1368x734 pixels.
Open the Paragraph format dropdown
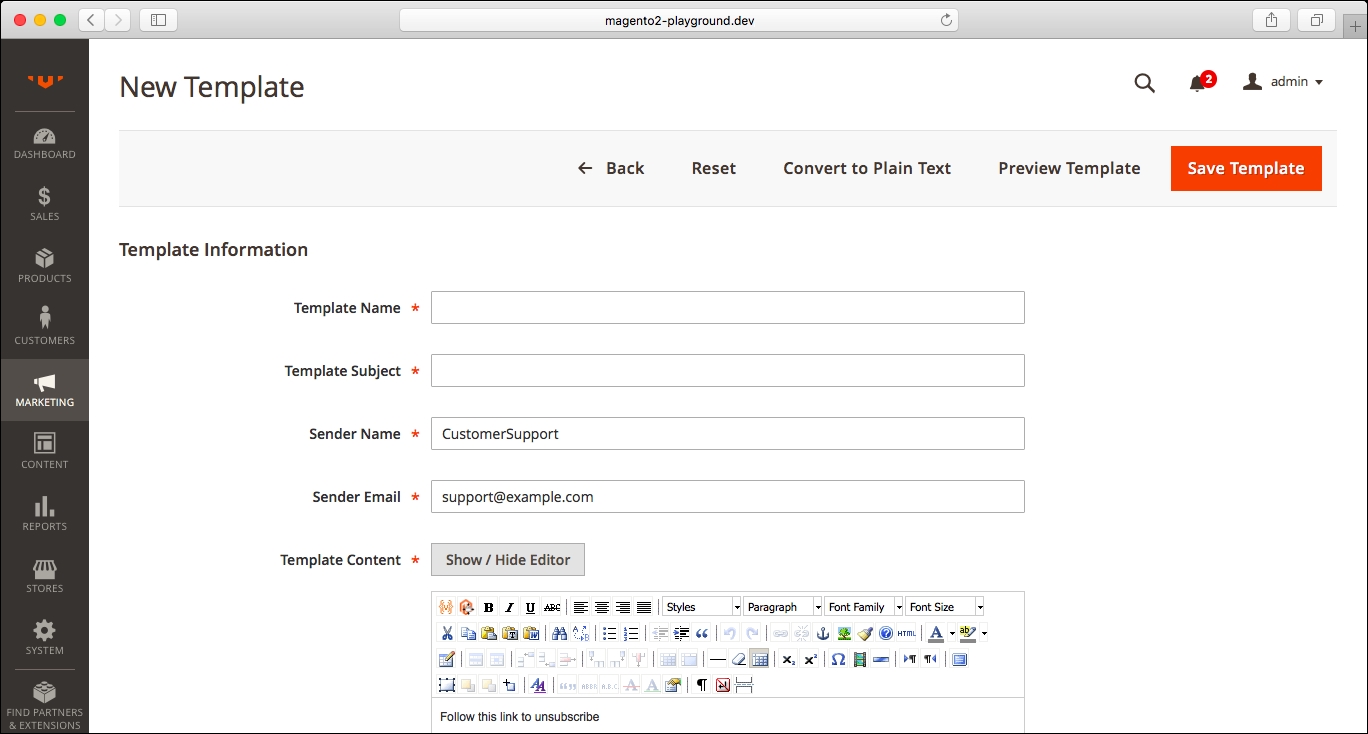[783, 607]
